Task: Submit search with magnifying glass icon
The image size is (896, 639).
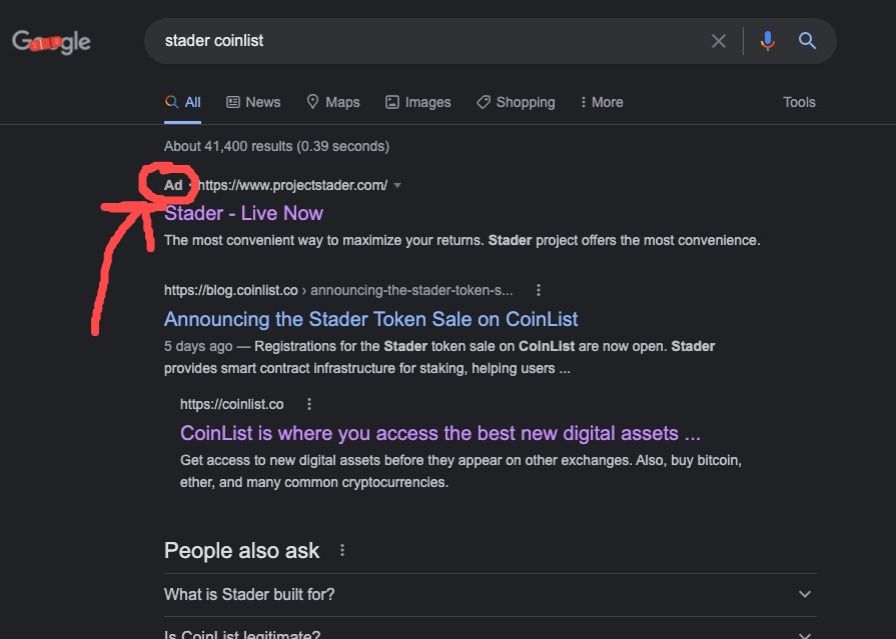Action: [x=807, y=41]
